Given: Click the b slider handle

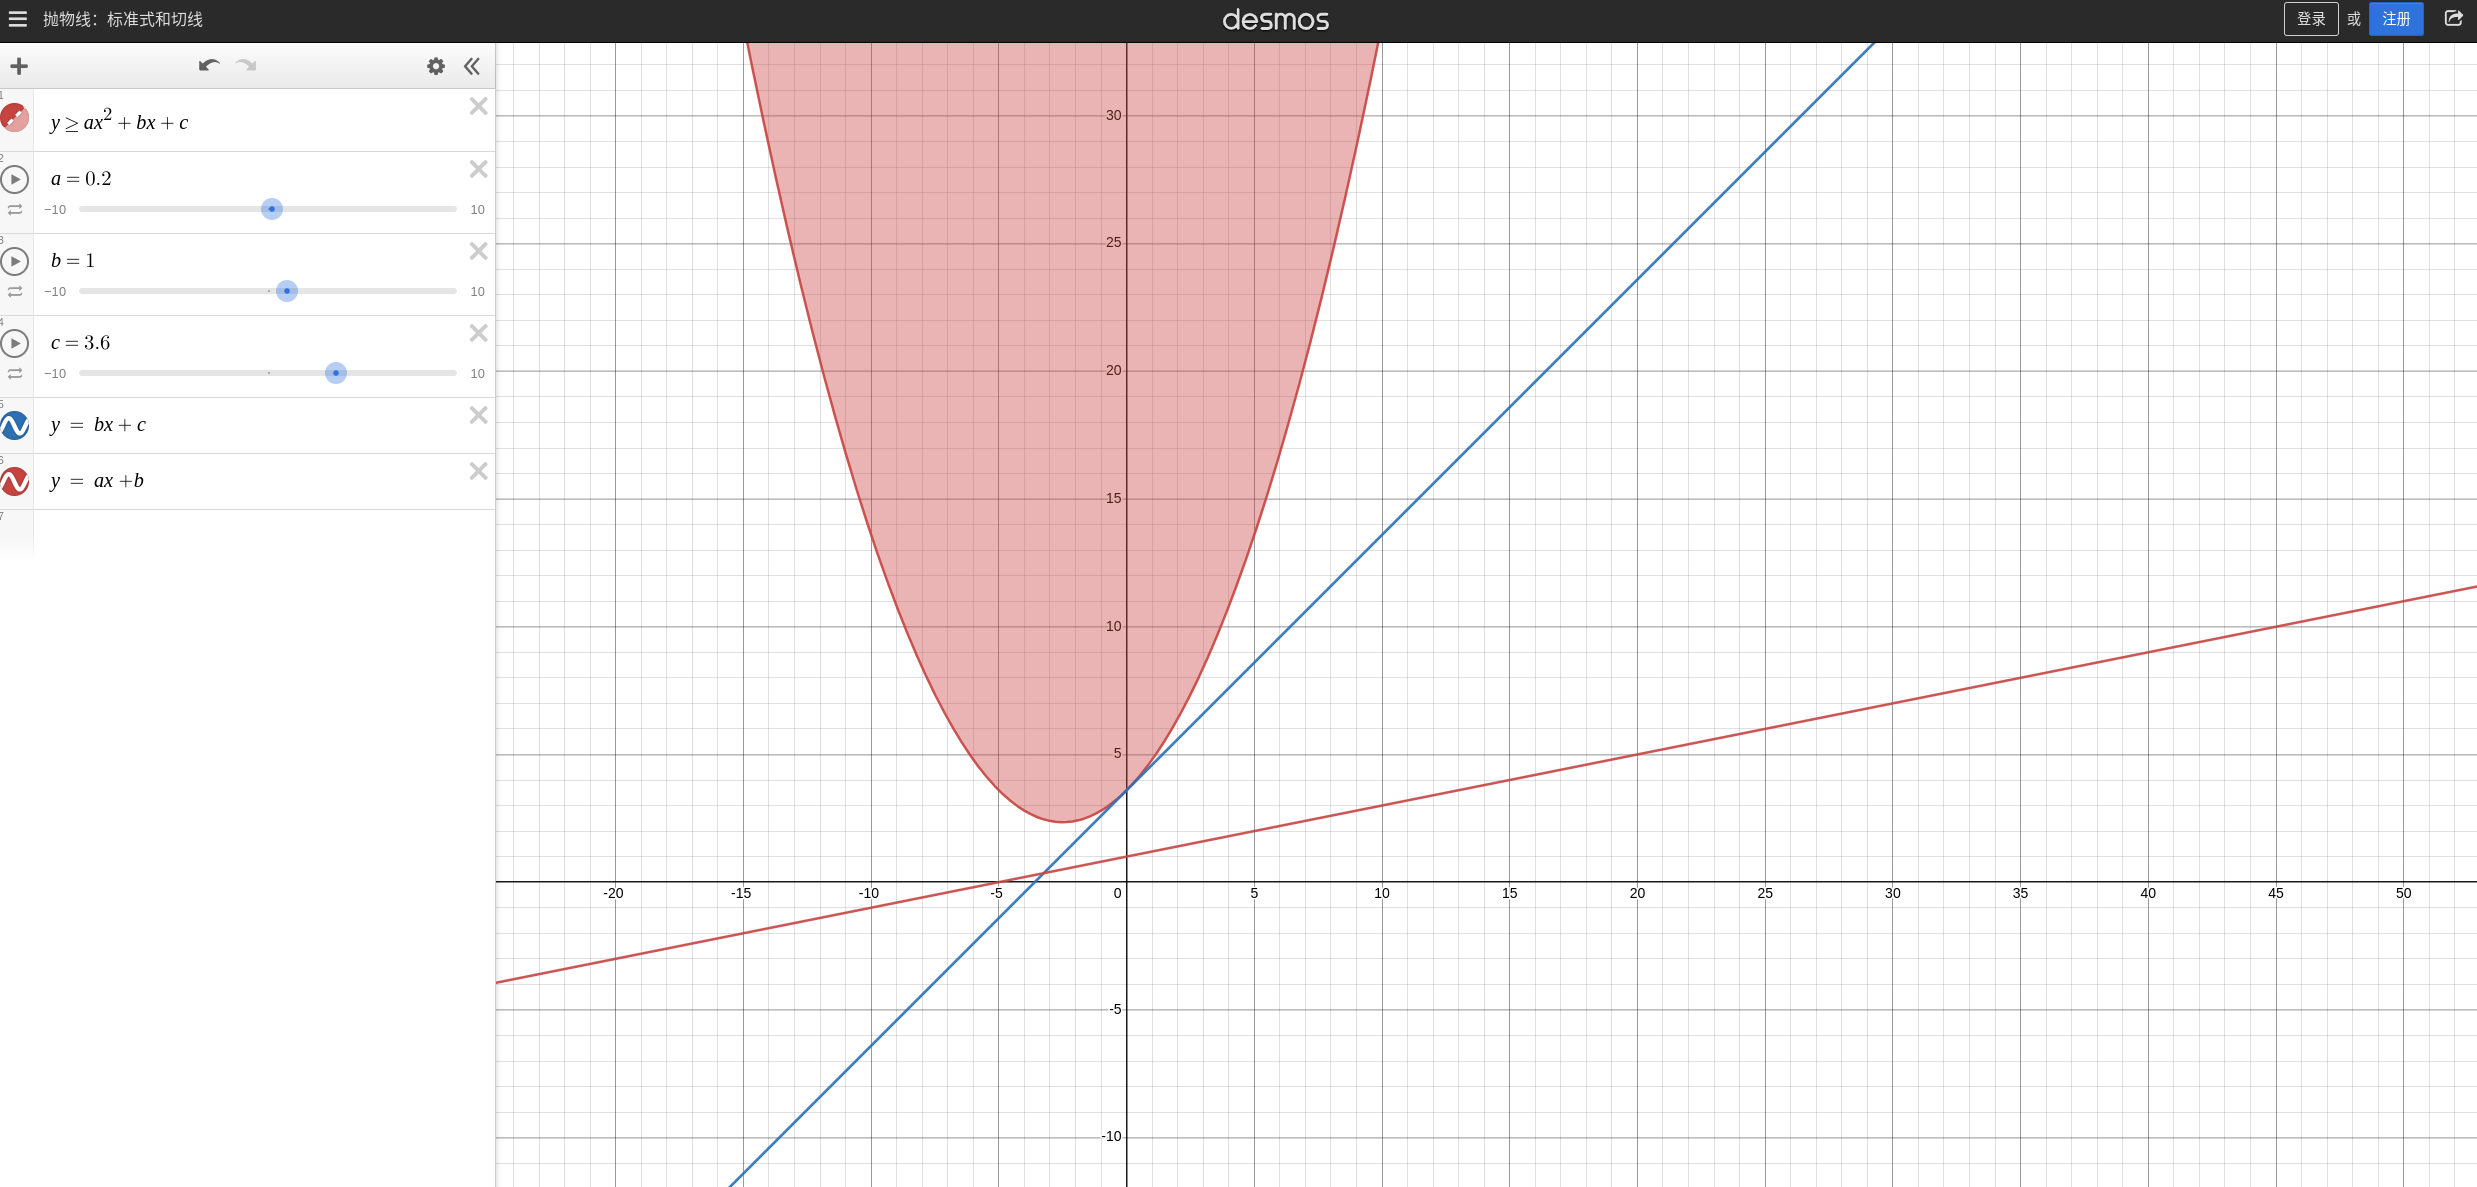Looking at the screenshot, I should tap(287, 291).
